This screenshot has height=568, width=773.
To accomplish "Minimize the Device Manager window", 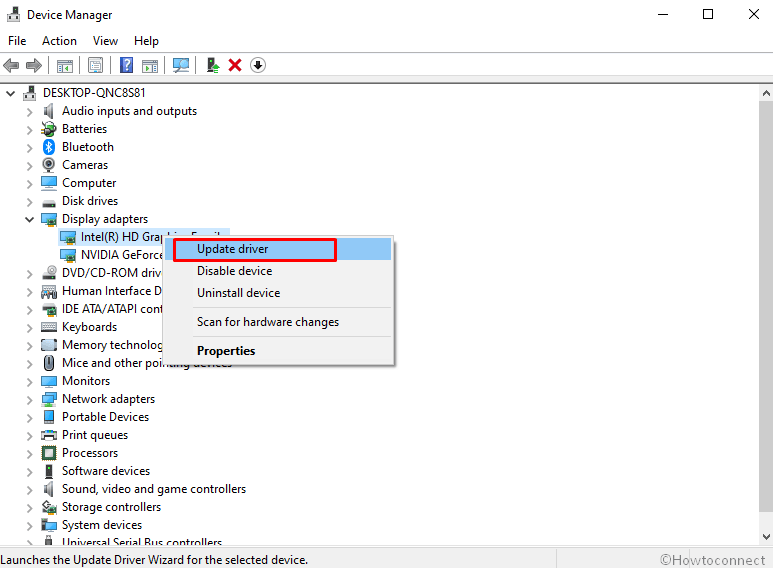I will pos(663,15).
